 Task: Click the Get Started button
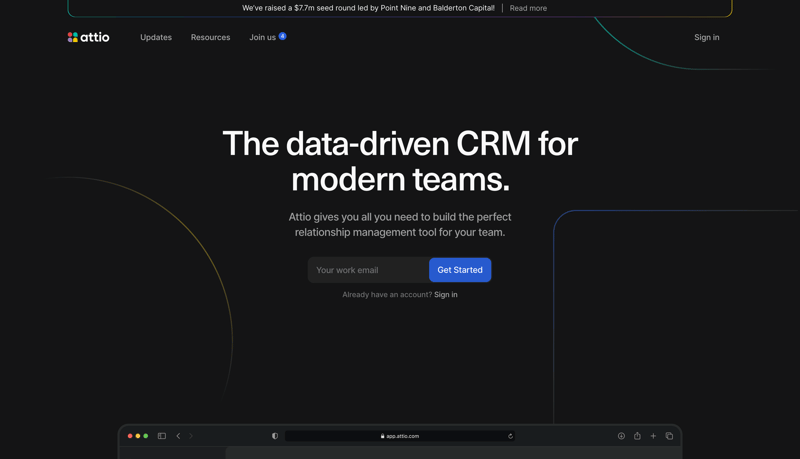click(460, 270)
